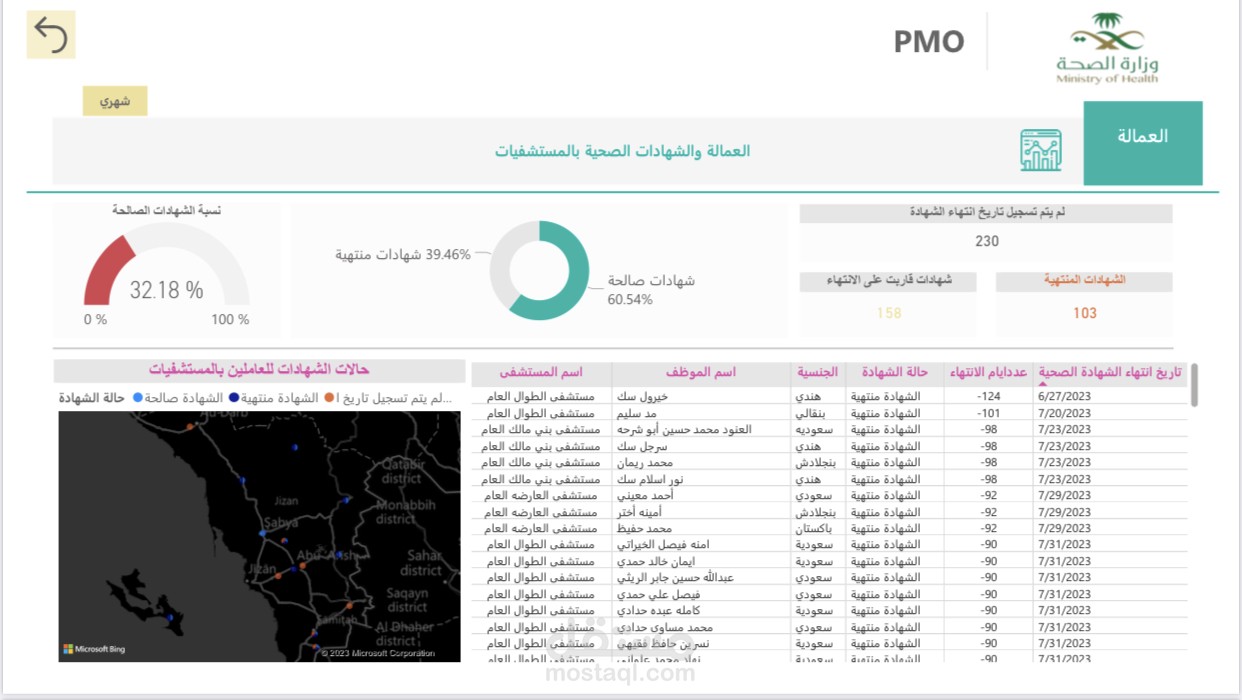1242x700 pixels.
Task: Click the dark-blue الشهادة منتهية legend dot
Action: pyautogui.click(x=233, y=398)
